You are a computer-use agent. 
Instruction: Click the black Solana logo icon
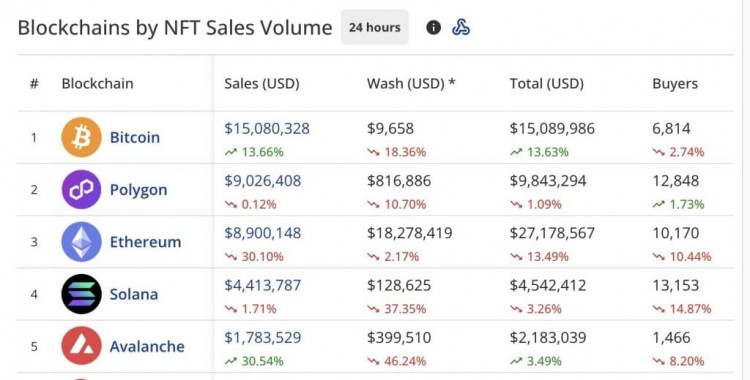coord(81,294)
